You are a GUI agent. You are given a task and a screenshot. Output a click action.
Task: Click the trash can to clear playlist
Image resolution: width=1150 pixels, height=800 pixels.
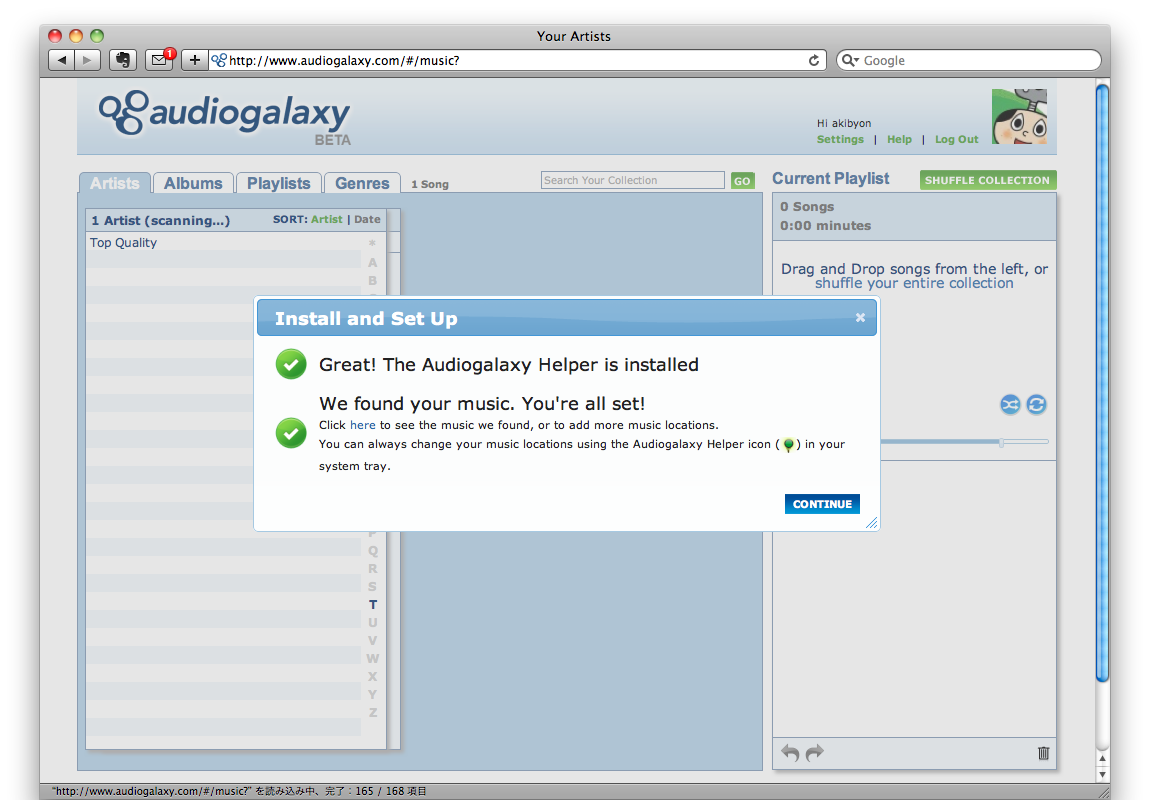[x=1043, y=753]
